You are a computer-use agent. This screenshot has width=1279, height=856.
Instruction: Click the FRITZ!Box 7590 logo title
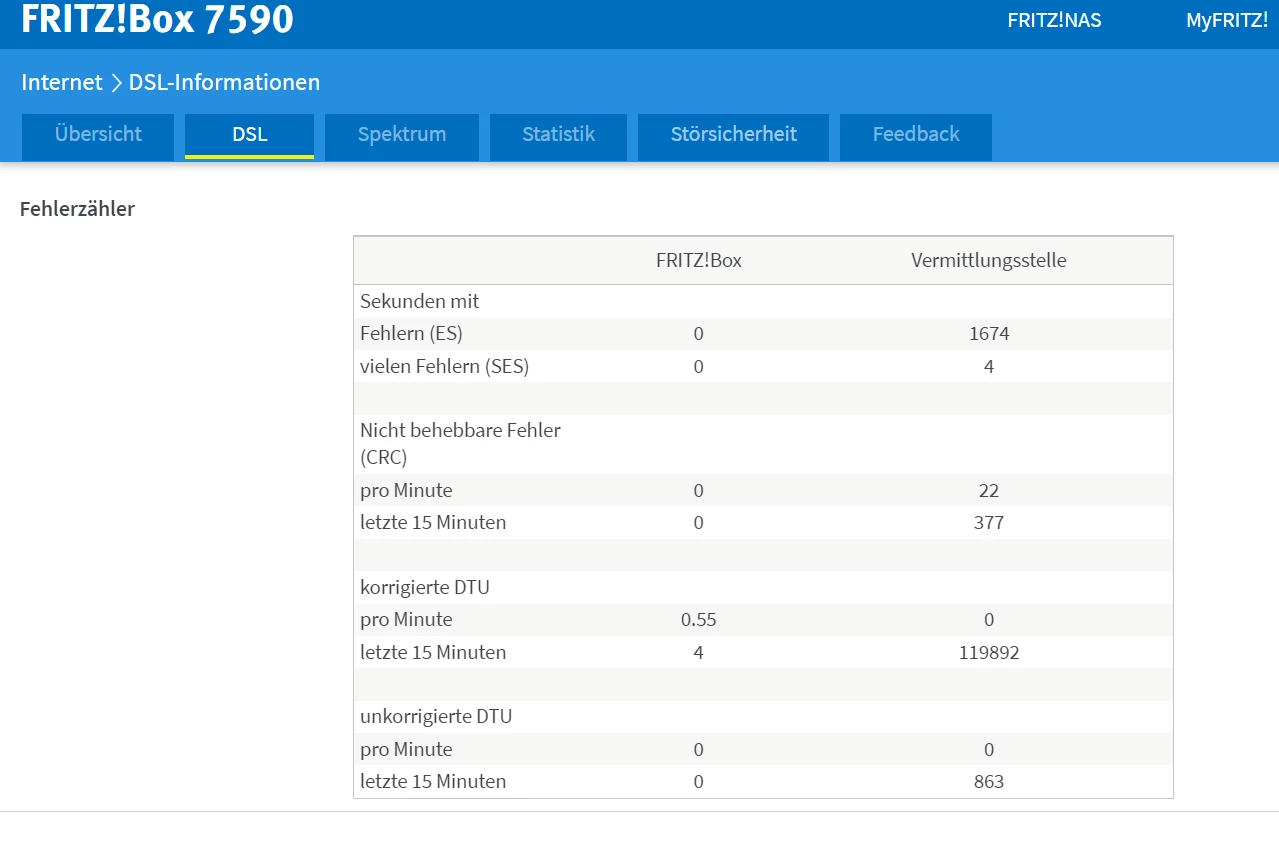pos(157,20)
